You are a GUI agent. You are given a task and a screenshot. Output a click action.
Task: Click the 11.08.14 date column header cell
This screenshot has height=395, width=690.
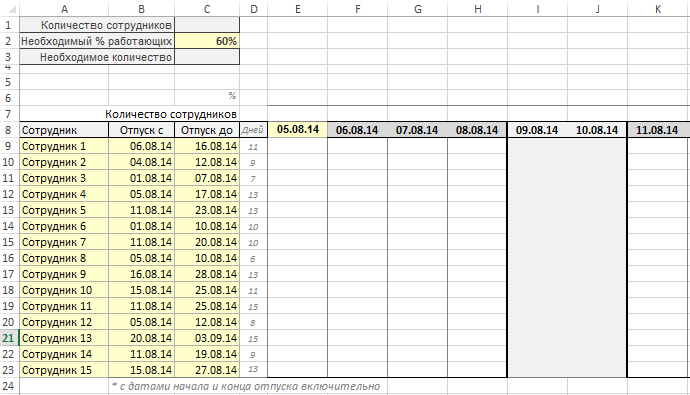click(657, 130)
